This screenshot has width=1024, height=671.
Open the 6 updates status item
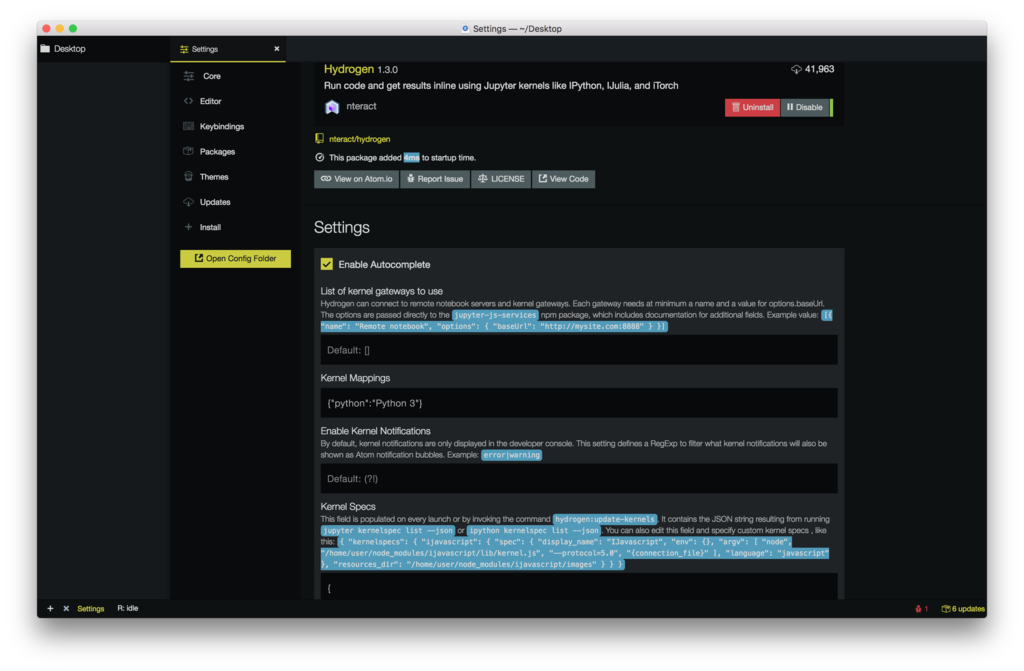963,609
